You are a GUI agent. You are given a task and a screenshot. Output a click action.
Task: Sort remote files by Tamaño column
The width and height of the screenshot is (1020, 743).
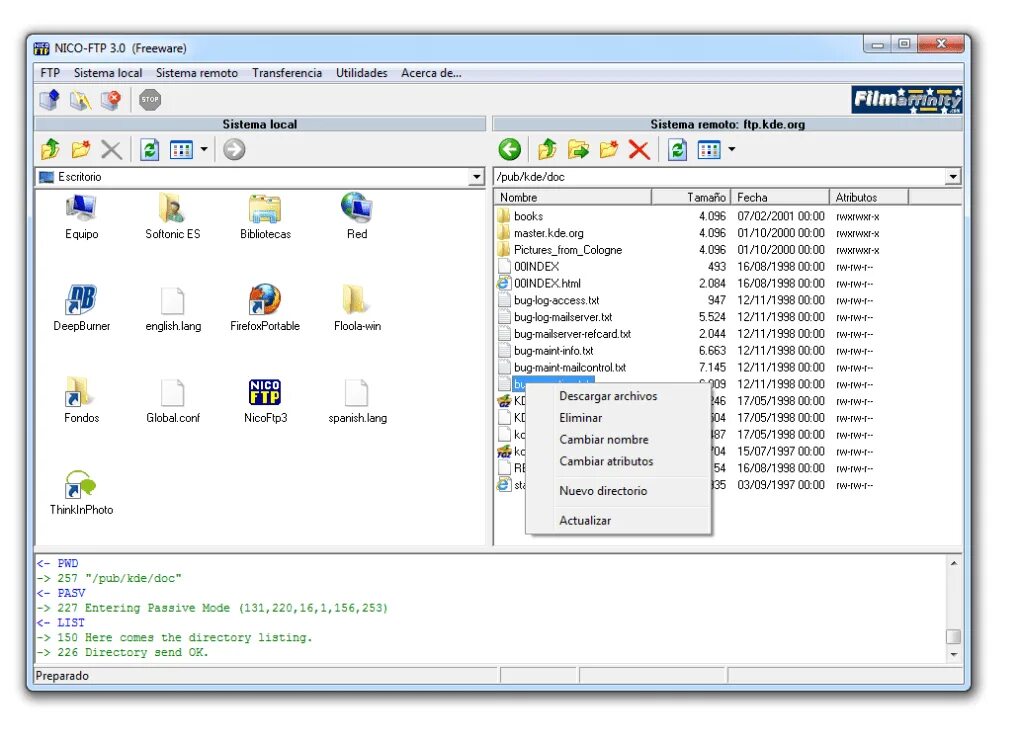pyautogui.click(x=691, y=197)
